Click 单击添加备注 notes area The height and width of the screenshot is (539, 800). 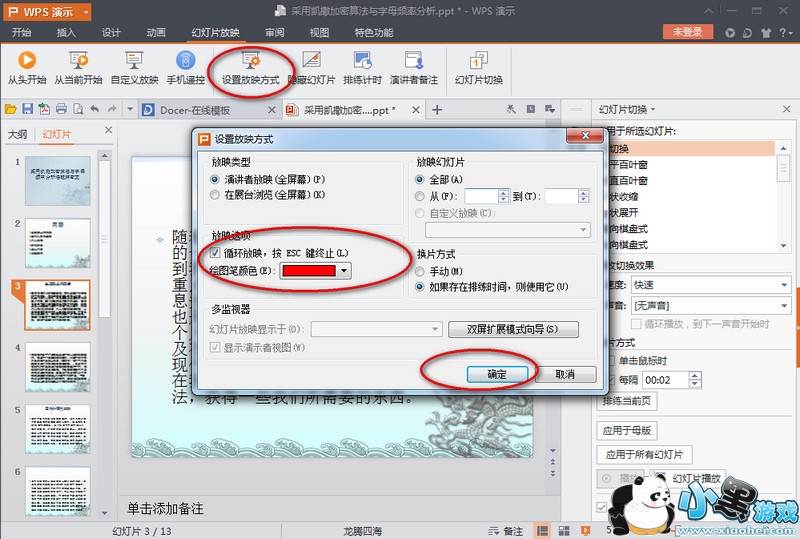click(x=165, y=508)
